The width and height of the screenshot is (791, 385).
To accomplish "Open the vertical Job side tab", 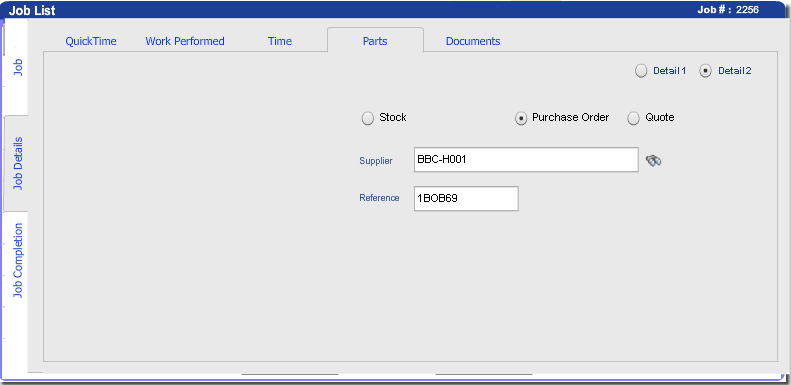I will [x=18, y=67].
